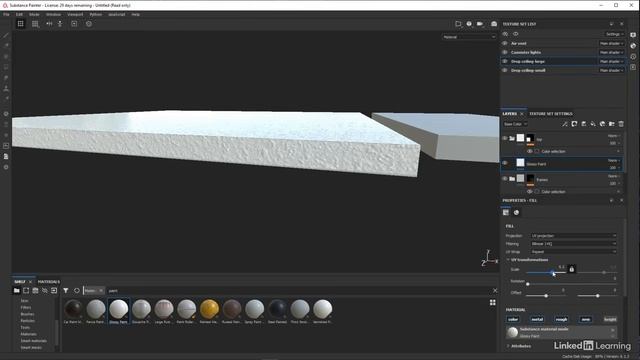Hide the Frames folder layer
The image size is (640, 360).
[505, 179]
